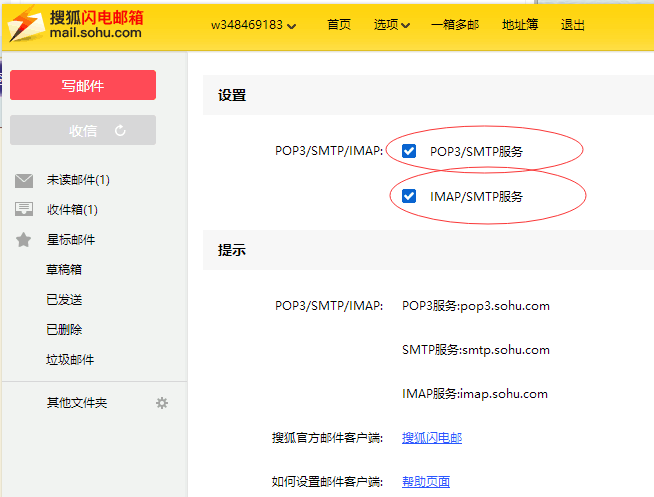The height and width of the screenshot is (497, 654).
Task: Go to 首页 in top navigation
Action: [339, 25]
